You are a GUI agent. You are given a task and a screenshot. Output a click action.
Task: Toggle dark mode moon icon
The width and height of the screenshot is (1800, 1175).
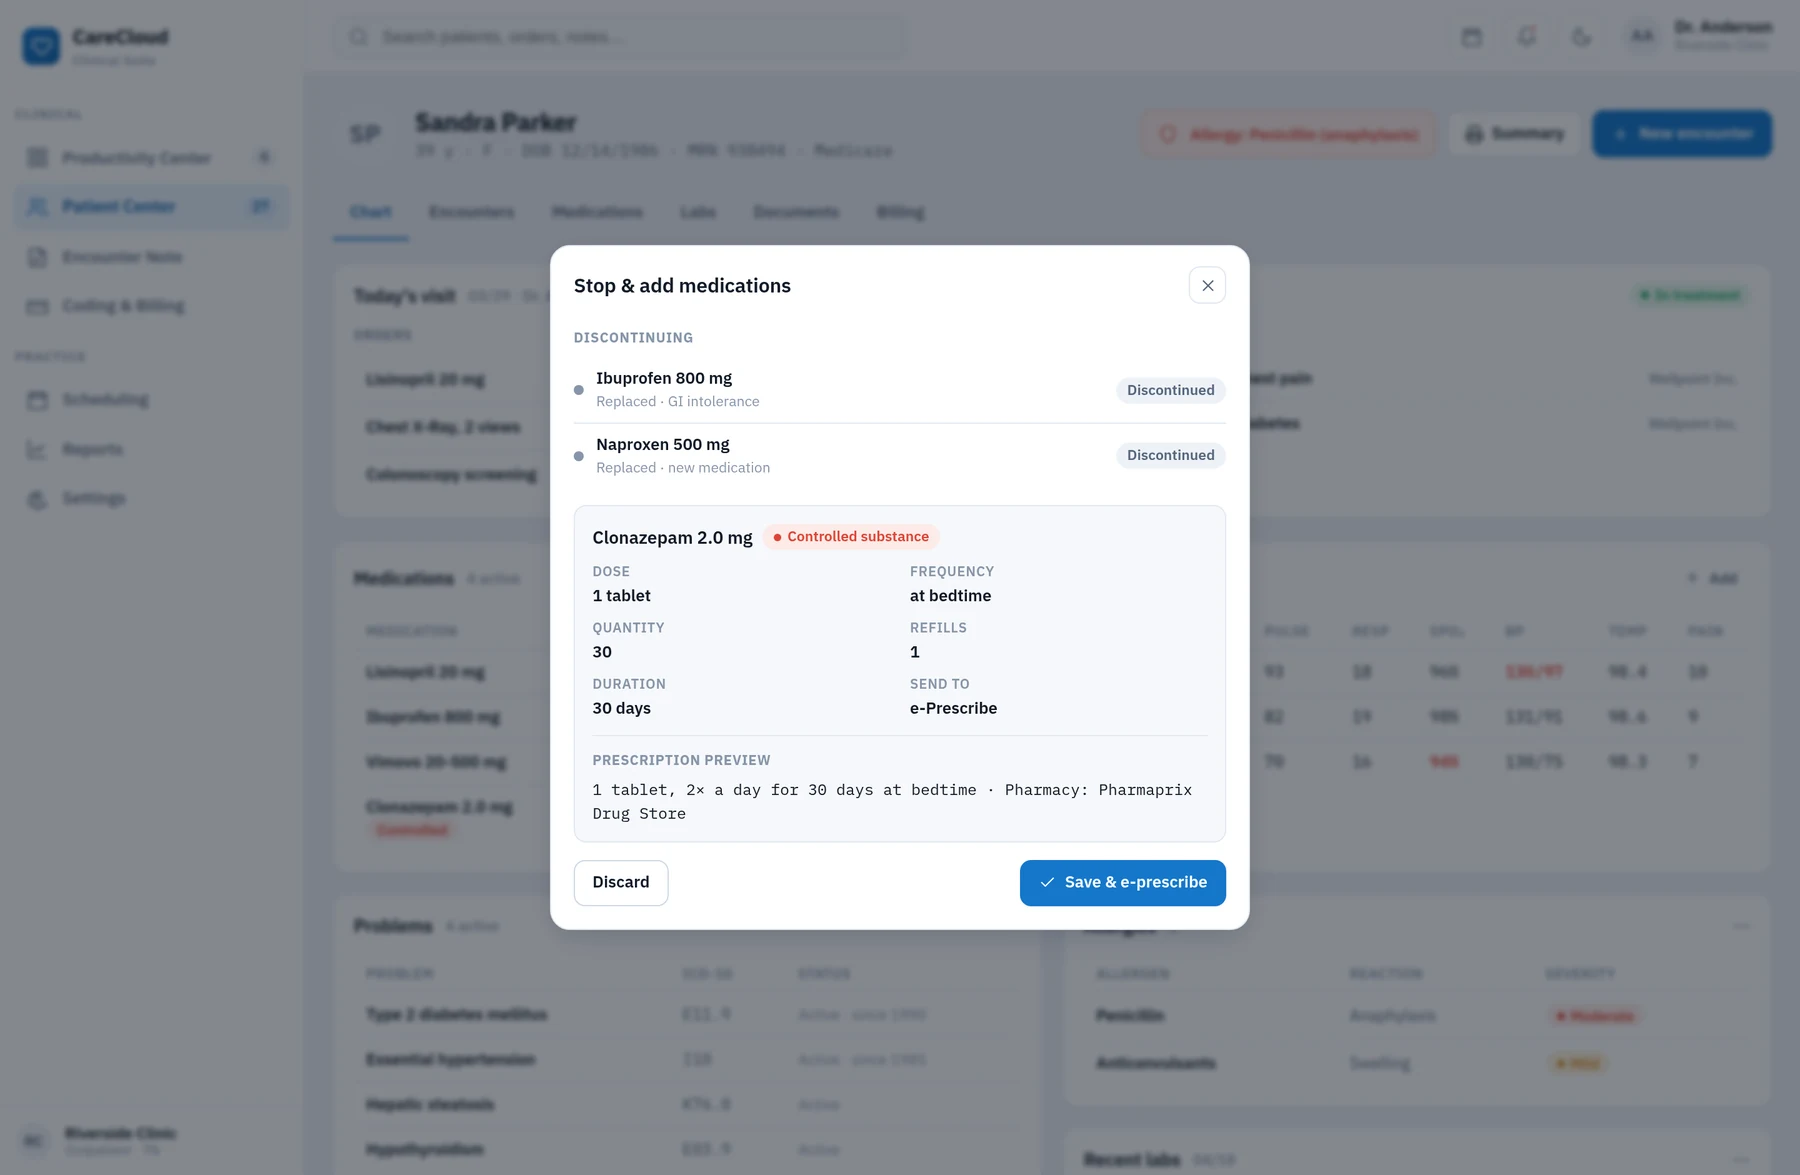[x=1581, y=37]
